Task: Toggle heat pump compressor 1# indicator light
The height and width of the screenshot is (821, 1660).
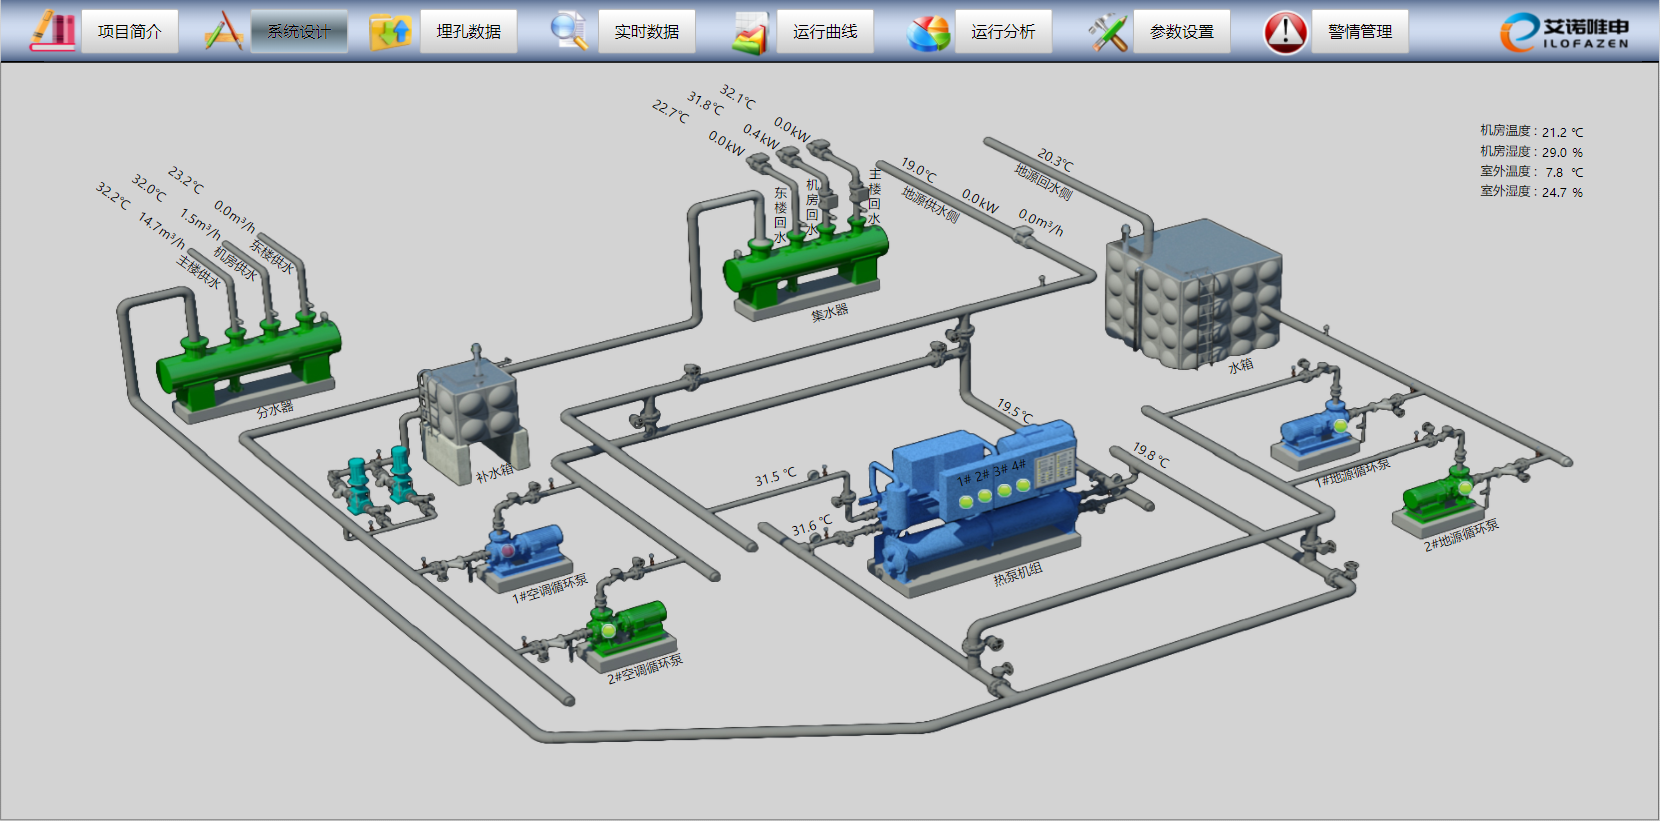Action: tap(966, 501)
